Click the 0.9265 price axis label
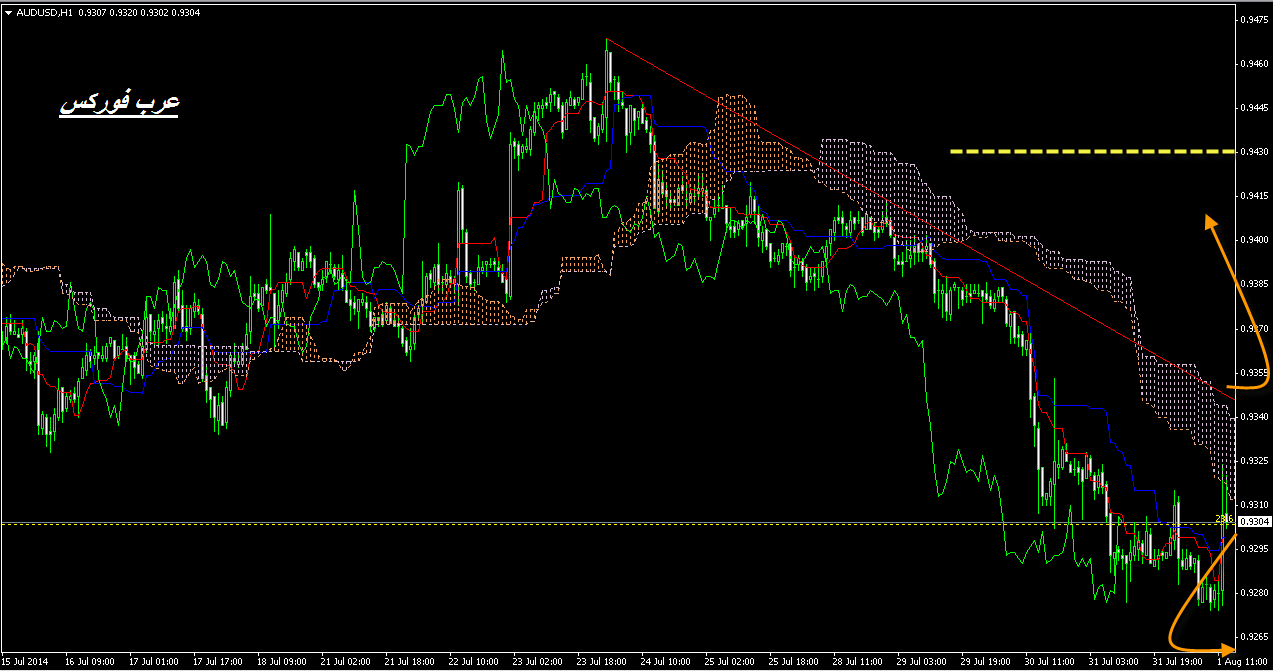Screen dimensions: 1273x671 [x=1255, y=636]
